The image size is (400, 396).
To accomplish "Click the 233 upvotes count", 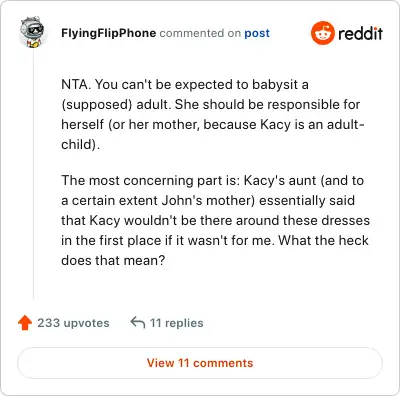I will point(73,323).
